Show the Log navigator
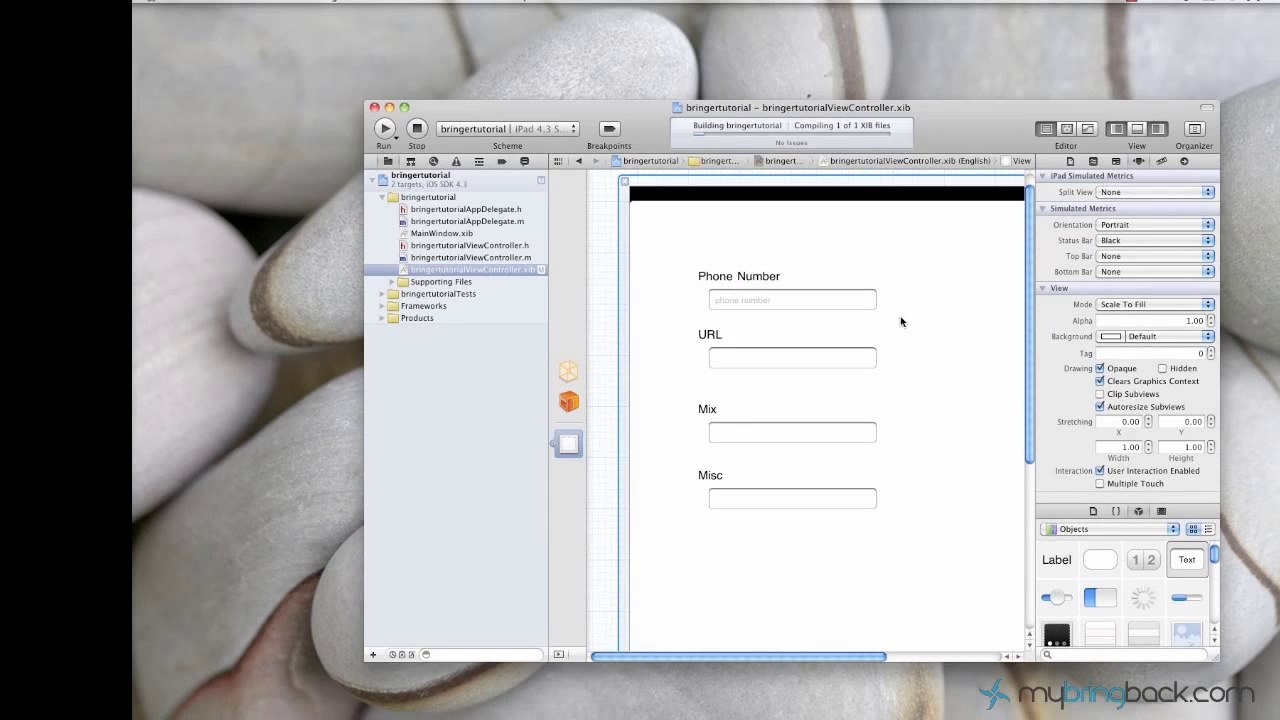The image size is (1280, 720). click(x=524, y=161)
